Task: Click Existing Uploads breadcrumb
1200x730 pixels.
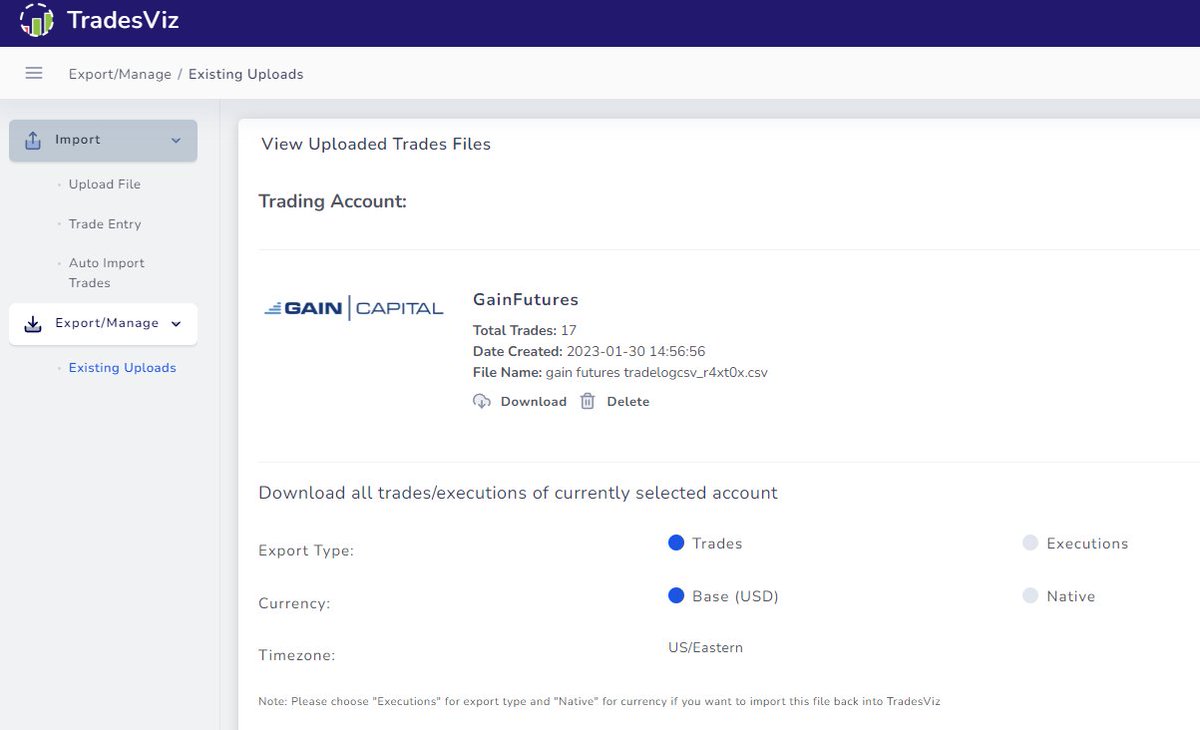Action: 246,74
